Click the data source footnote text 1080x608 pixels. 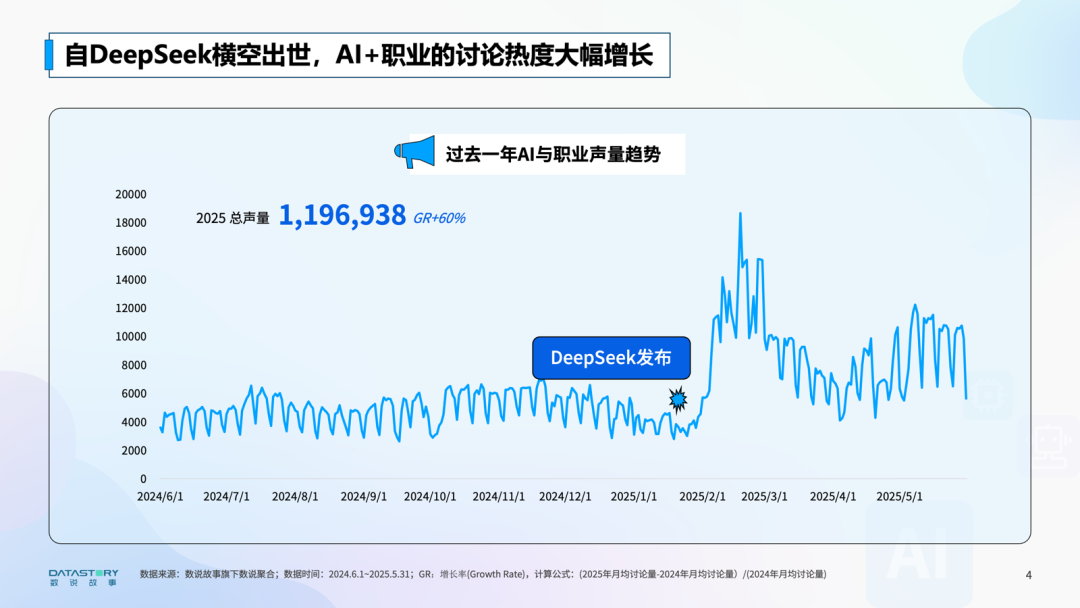(x=483, y=574)
